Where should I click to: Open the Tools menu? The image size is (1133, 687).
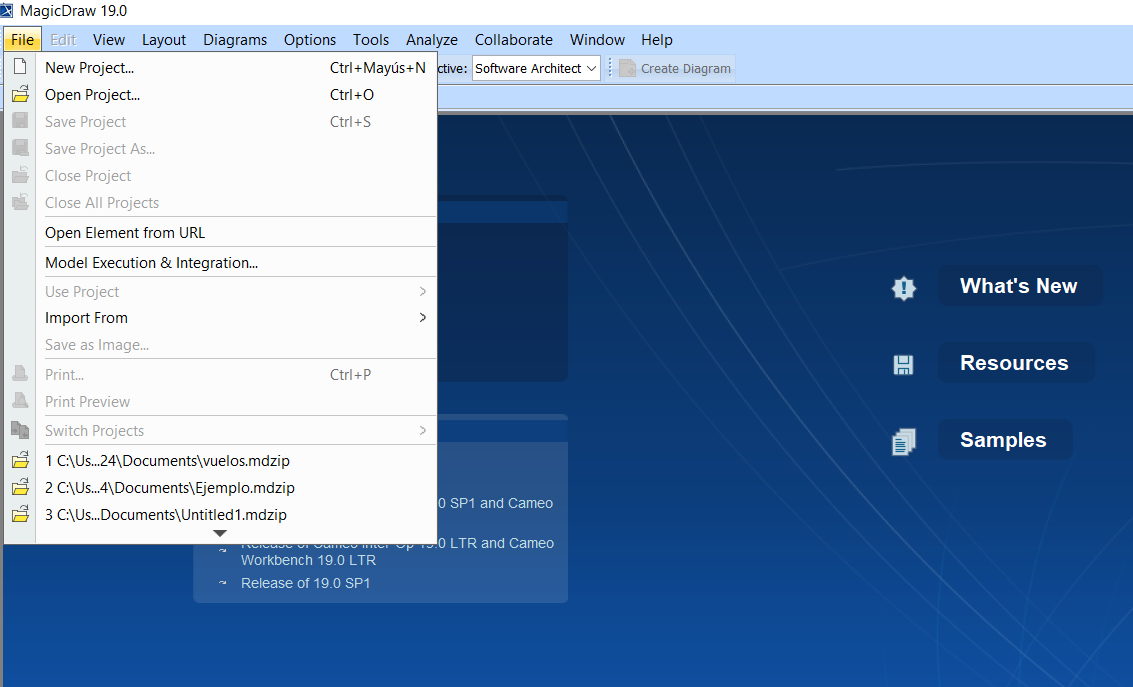coord(371,40)
